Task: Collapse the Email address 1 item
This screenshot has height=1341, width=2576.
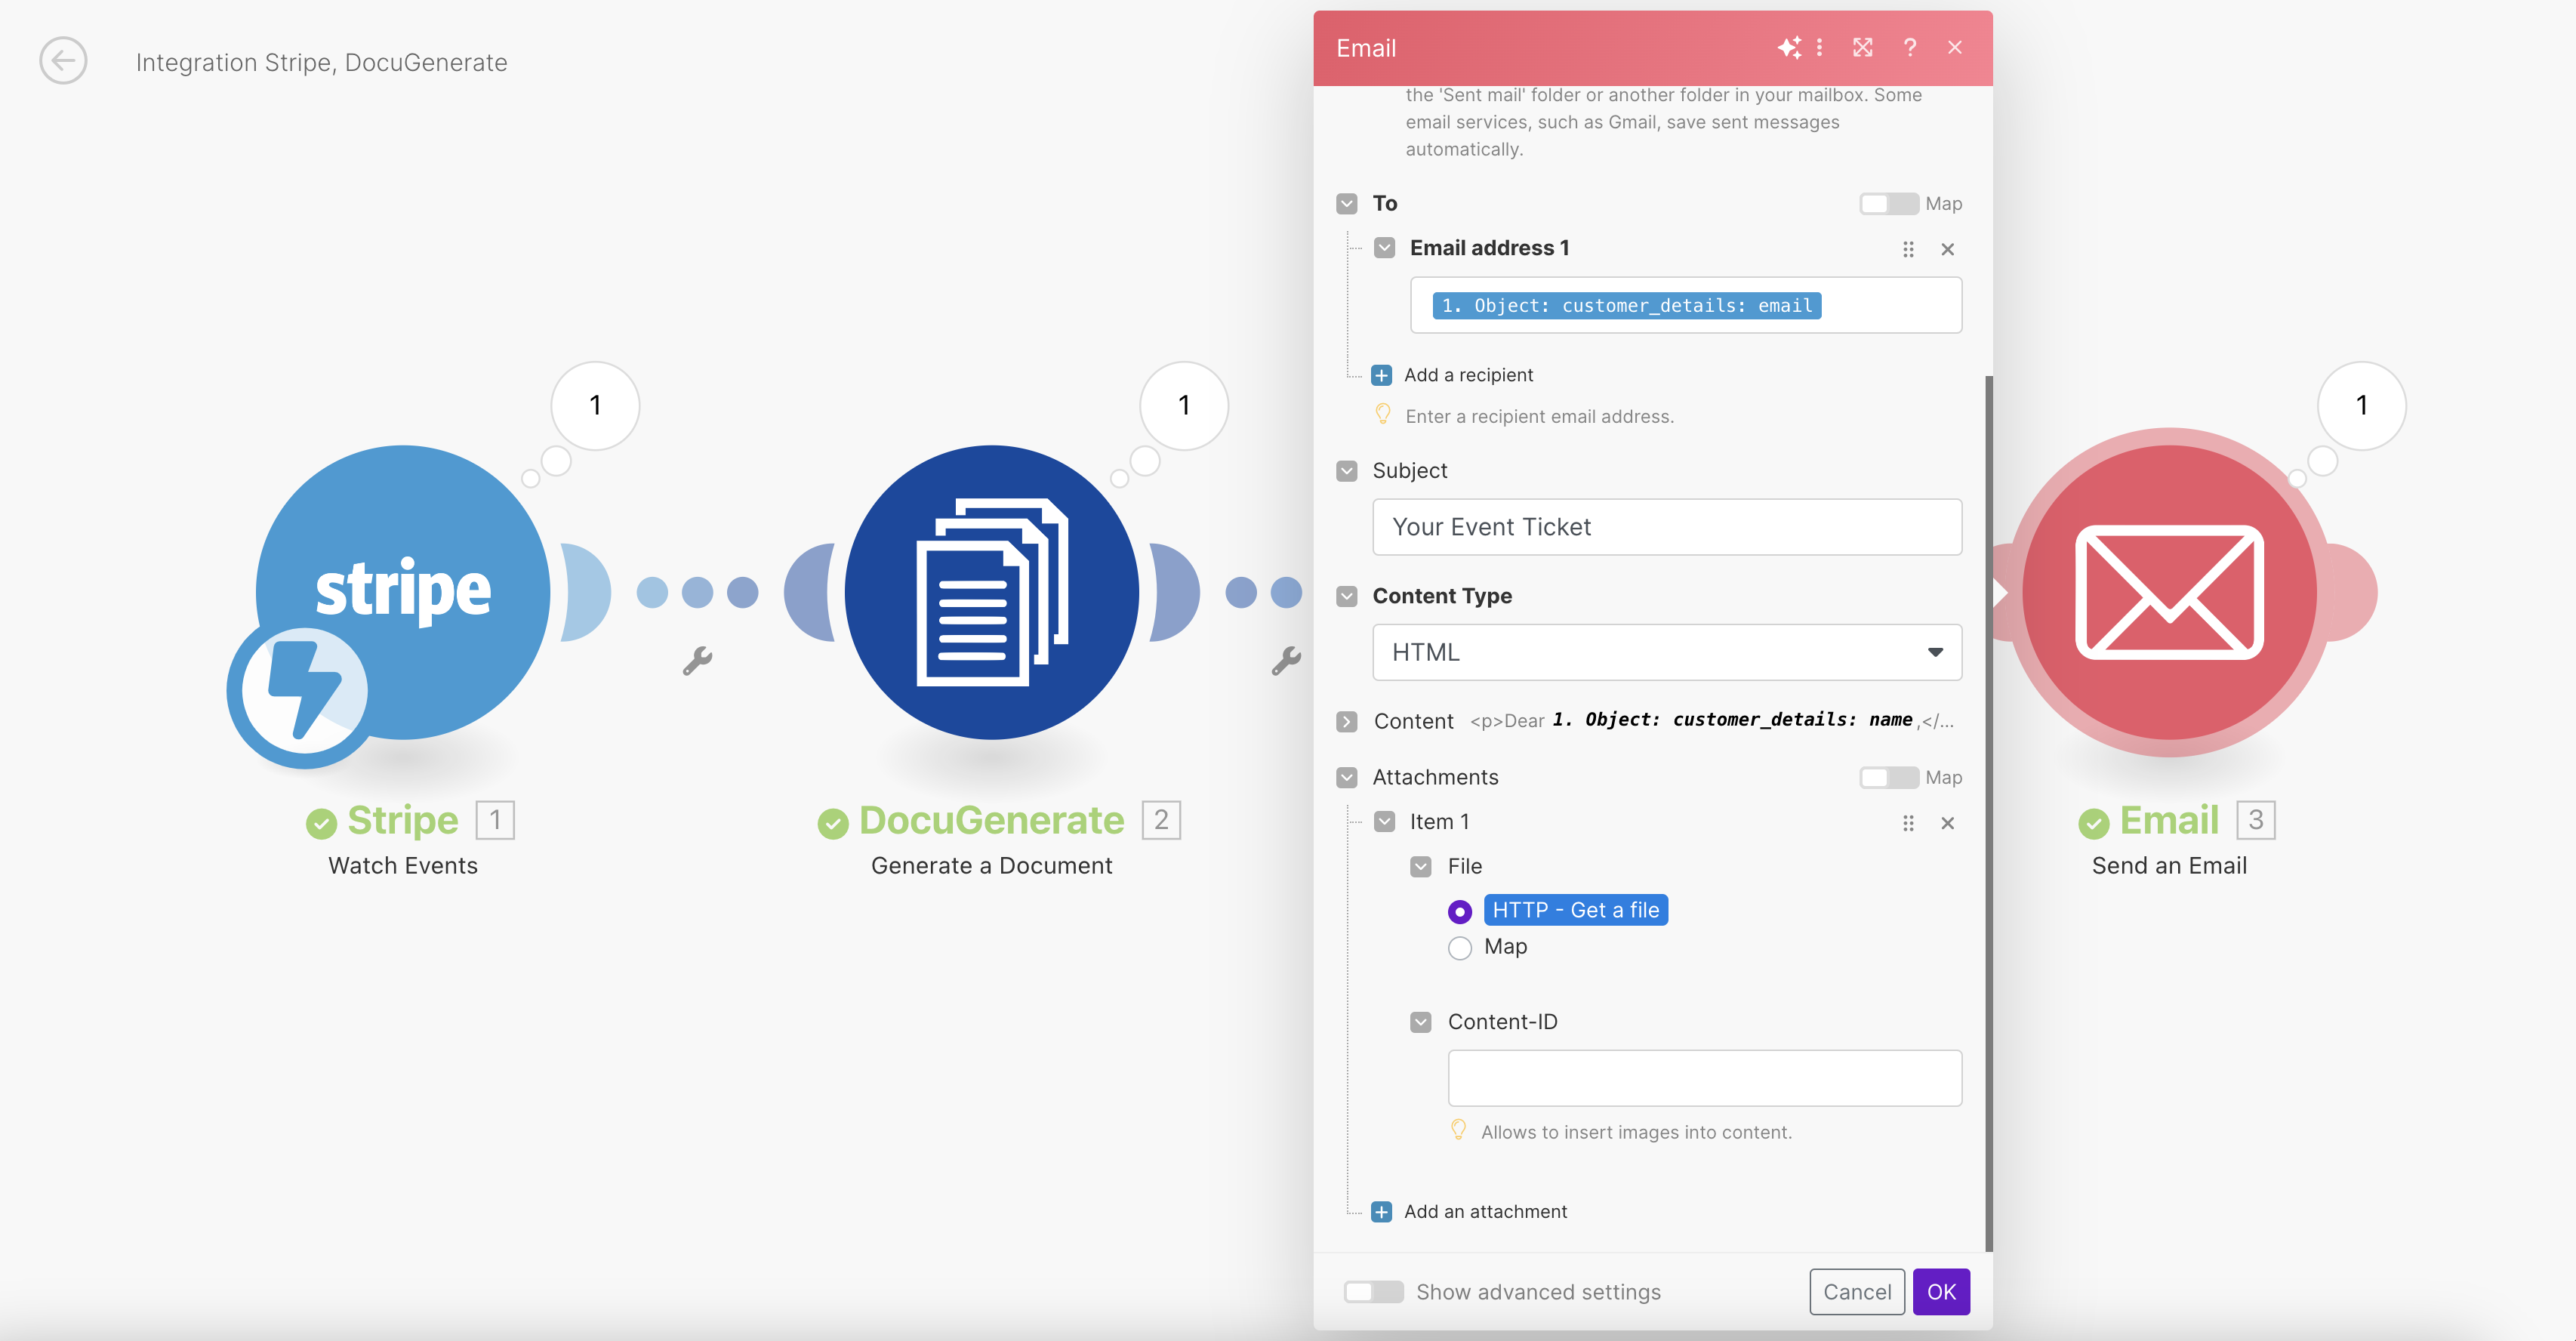Action: (x=1384, y=248)
